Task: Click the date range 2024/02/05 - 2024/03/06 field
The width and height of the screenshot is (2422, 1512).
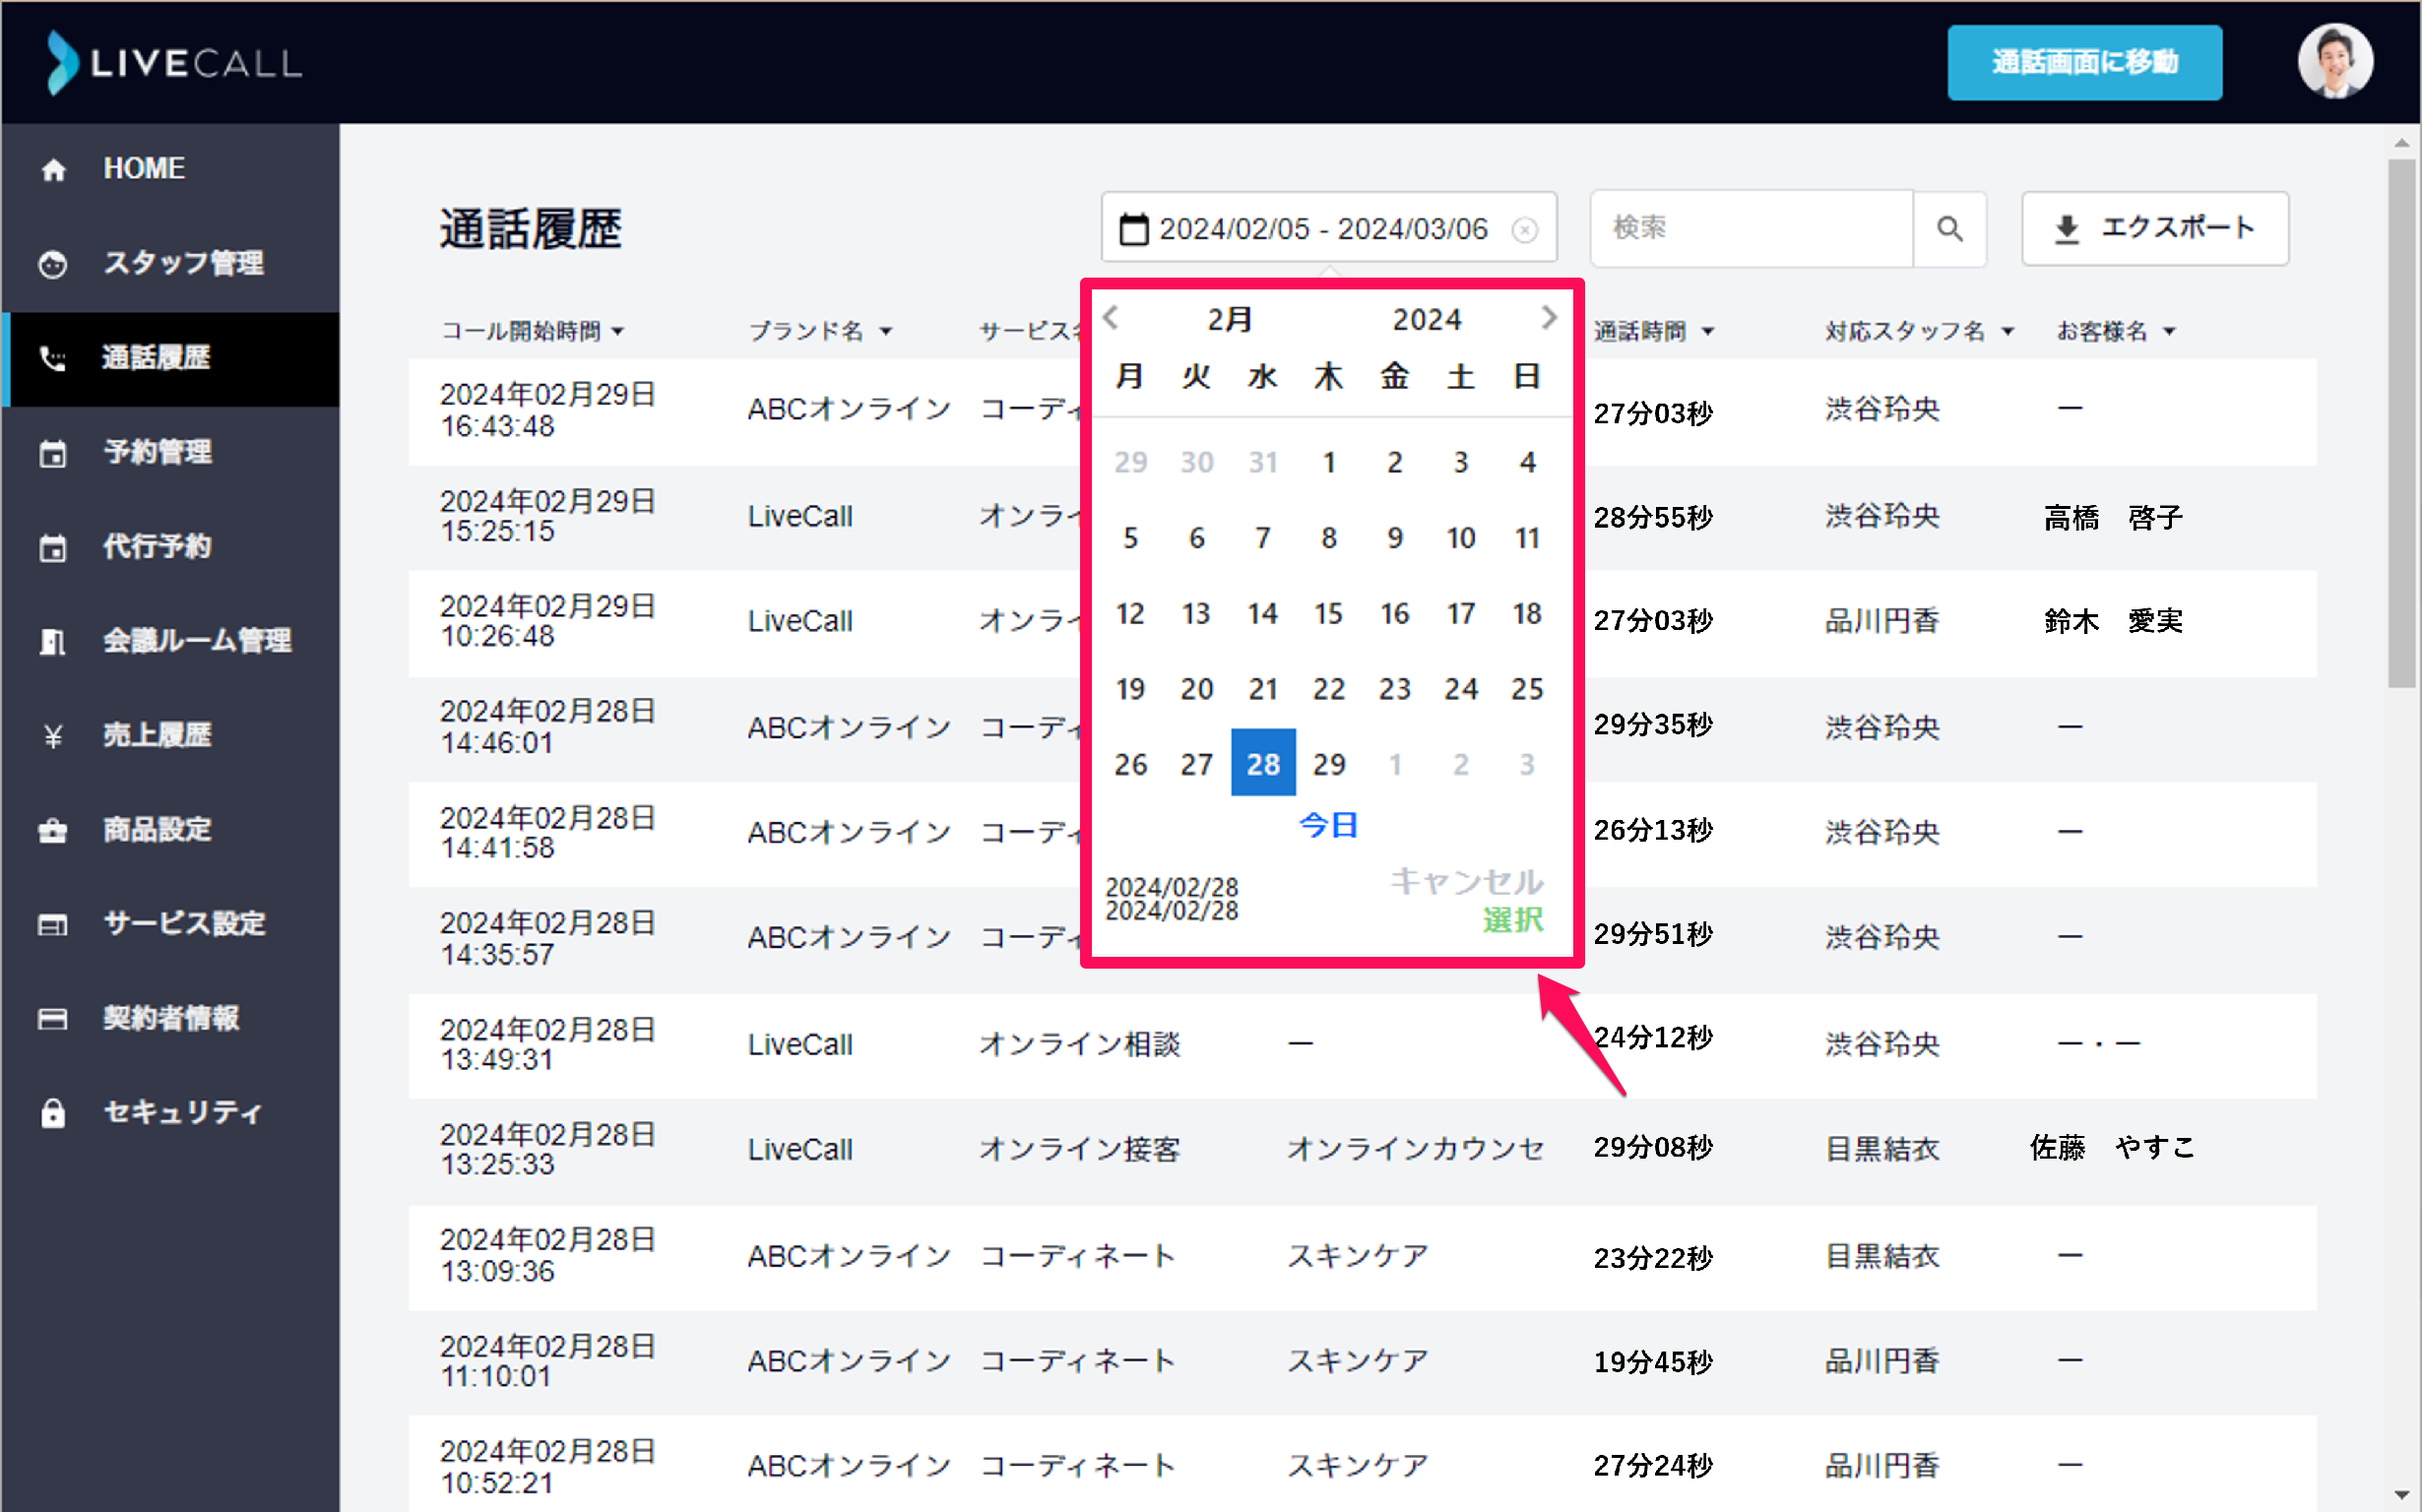Action: coord(1328,229)
